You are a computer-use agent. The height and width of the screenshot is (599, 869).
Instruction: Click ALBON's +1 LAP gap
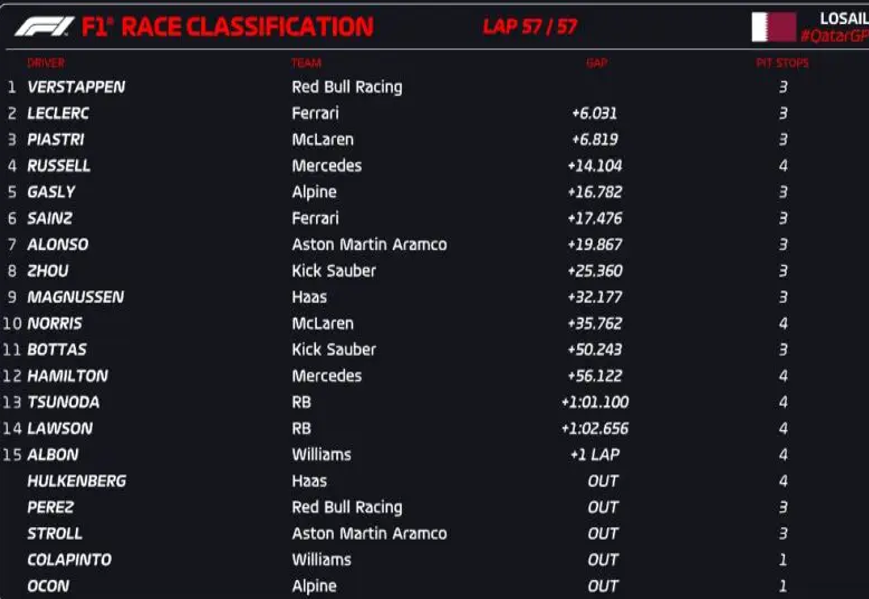point(595,455)
